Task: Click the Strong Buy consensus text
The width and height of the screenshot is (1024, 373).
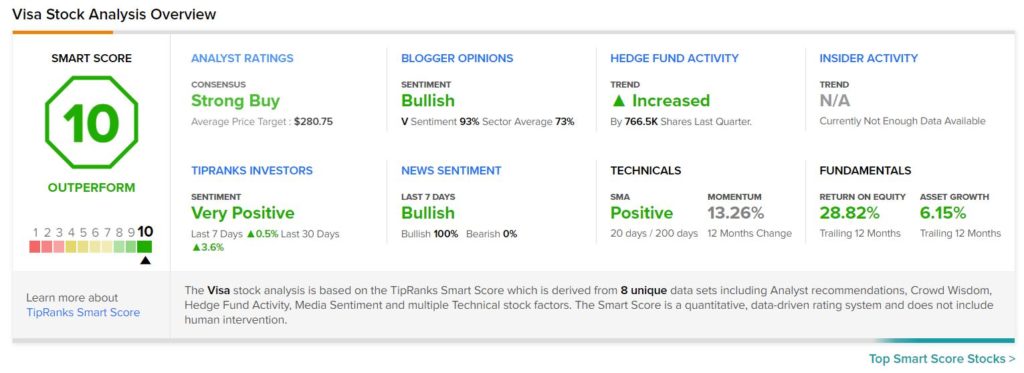Action: click(235, 101)
